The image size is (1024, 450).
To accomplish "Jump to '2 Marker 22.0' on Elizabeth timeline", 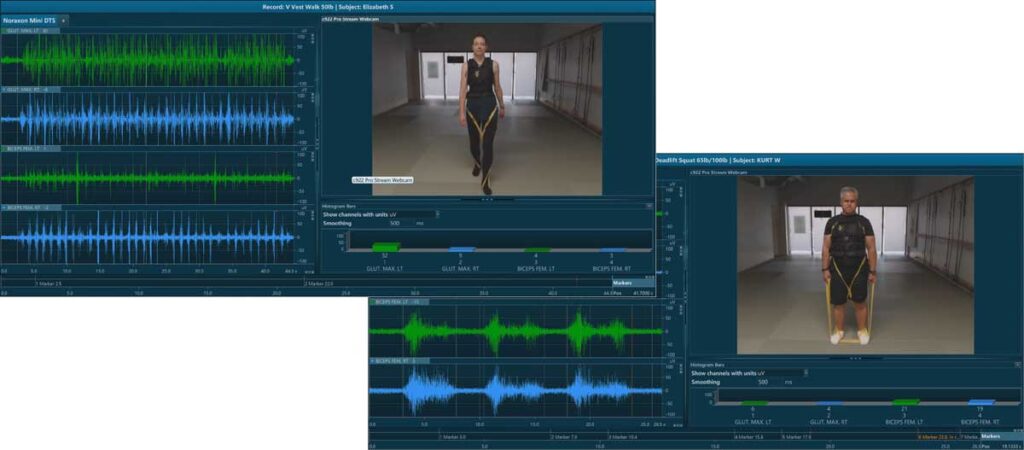I will click(x=320, y=283).
